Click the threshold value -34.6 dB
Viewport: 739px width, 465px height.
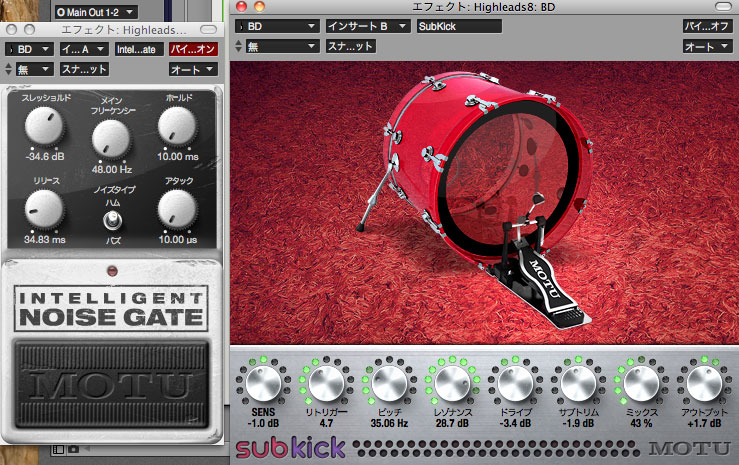(x=45, y=156)
